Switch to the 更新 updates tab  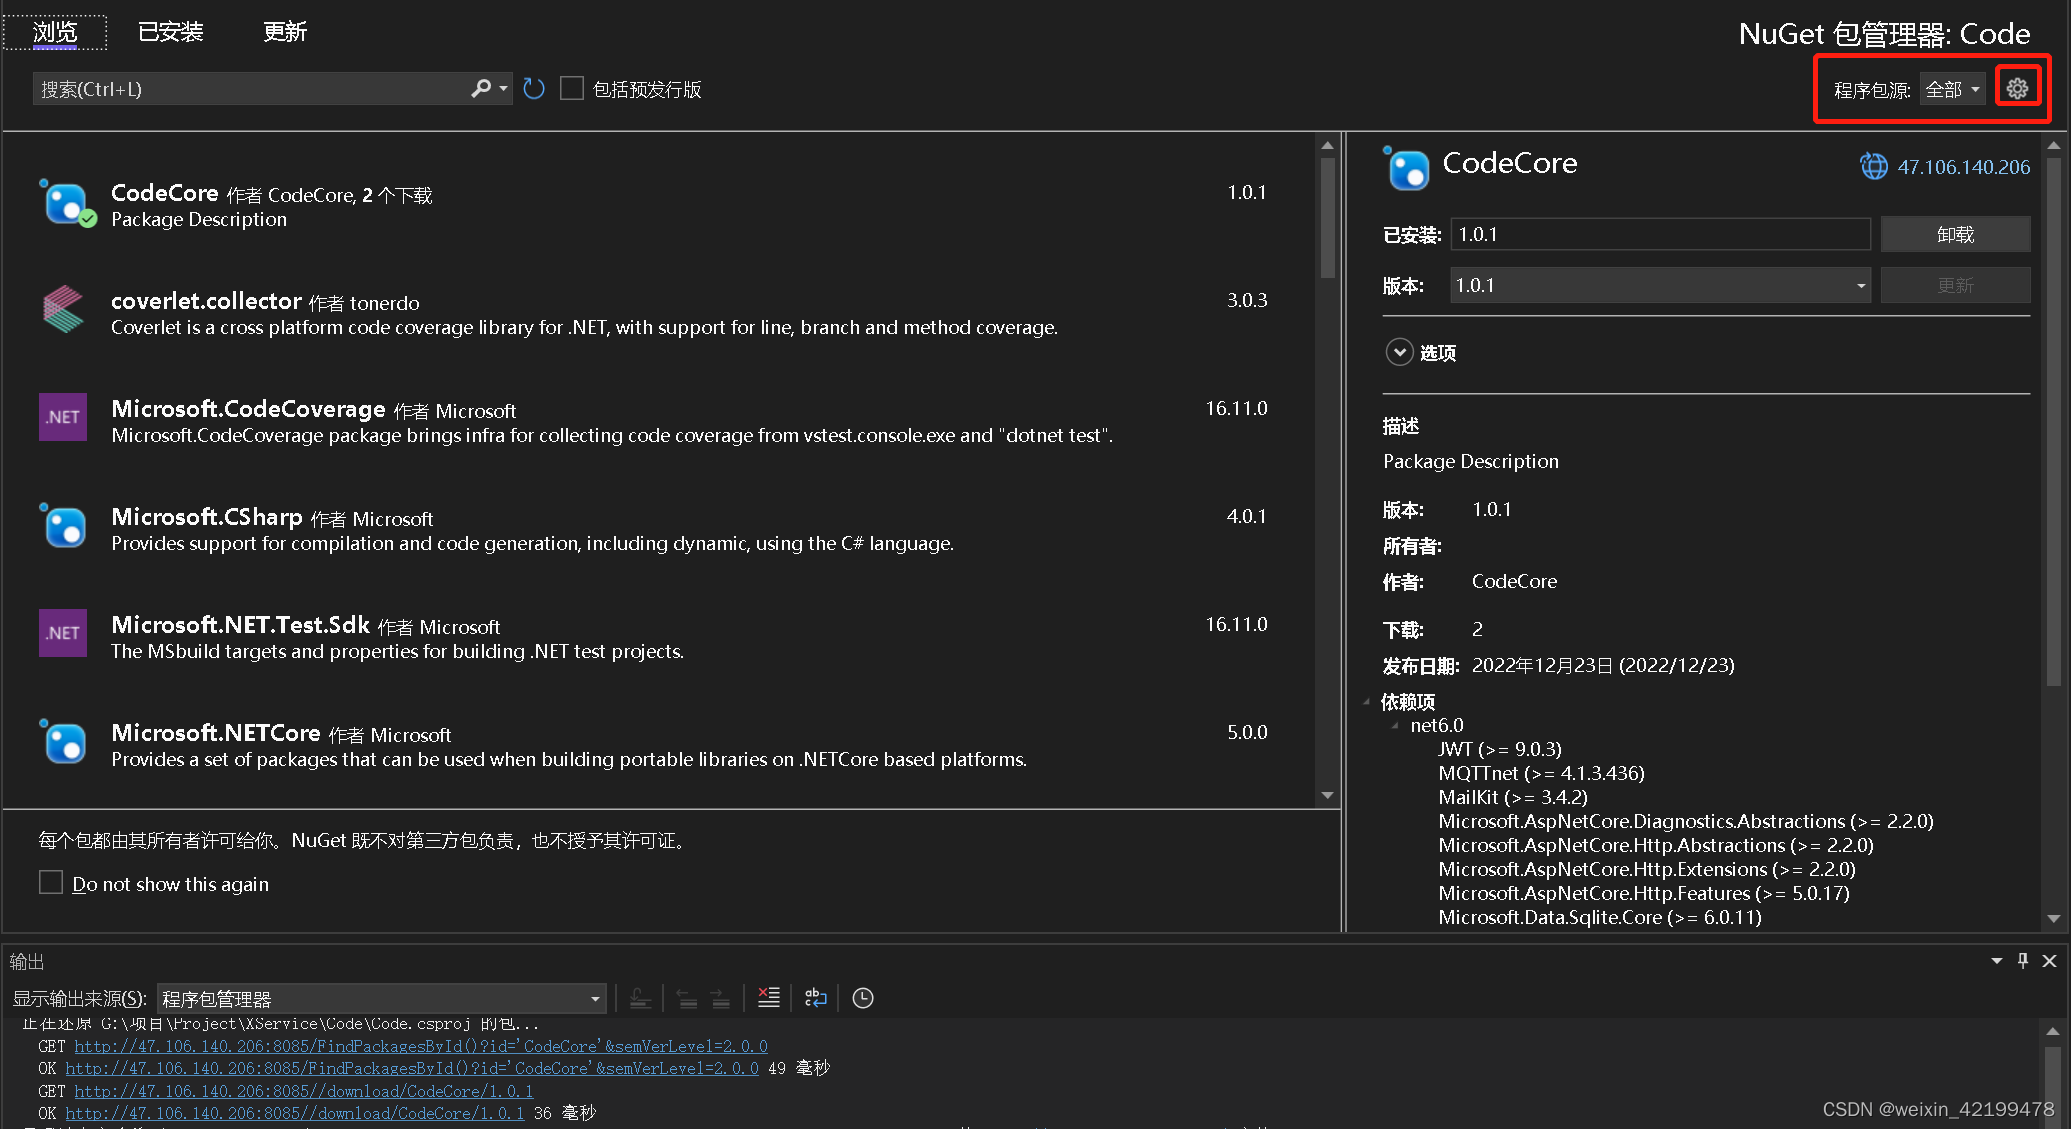click(x=284, y=32)
